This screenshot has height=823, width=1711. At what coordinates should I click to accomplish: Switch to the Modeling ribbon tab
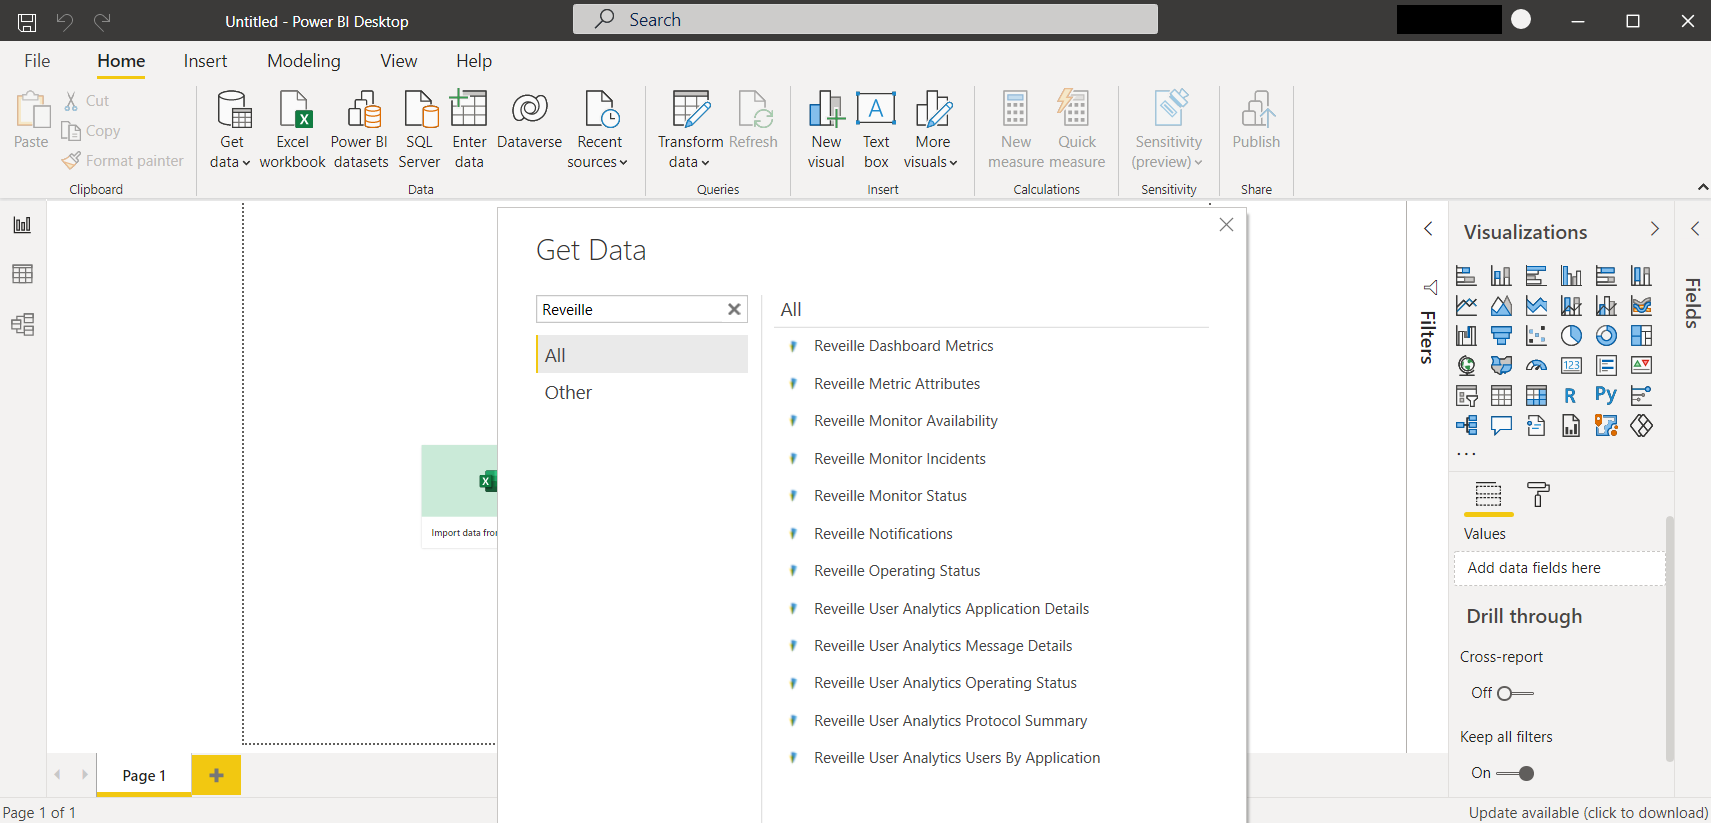(x=304, y=61)
